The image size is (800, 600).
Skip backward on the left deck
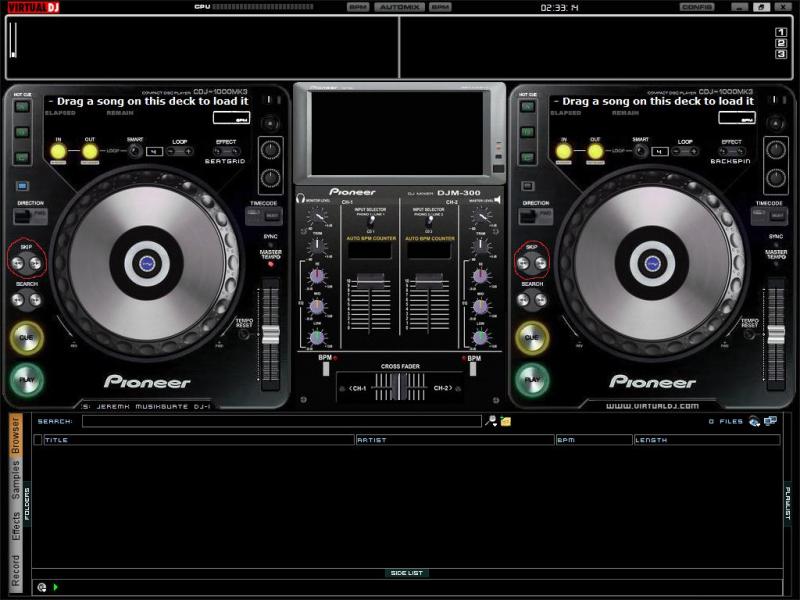click(x=18, y=263)
